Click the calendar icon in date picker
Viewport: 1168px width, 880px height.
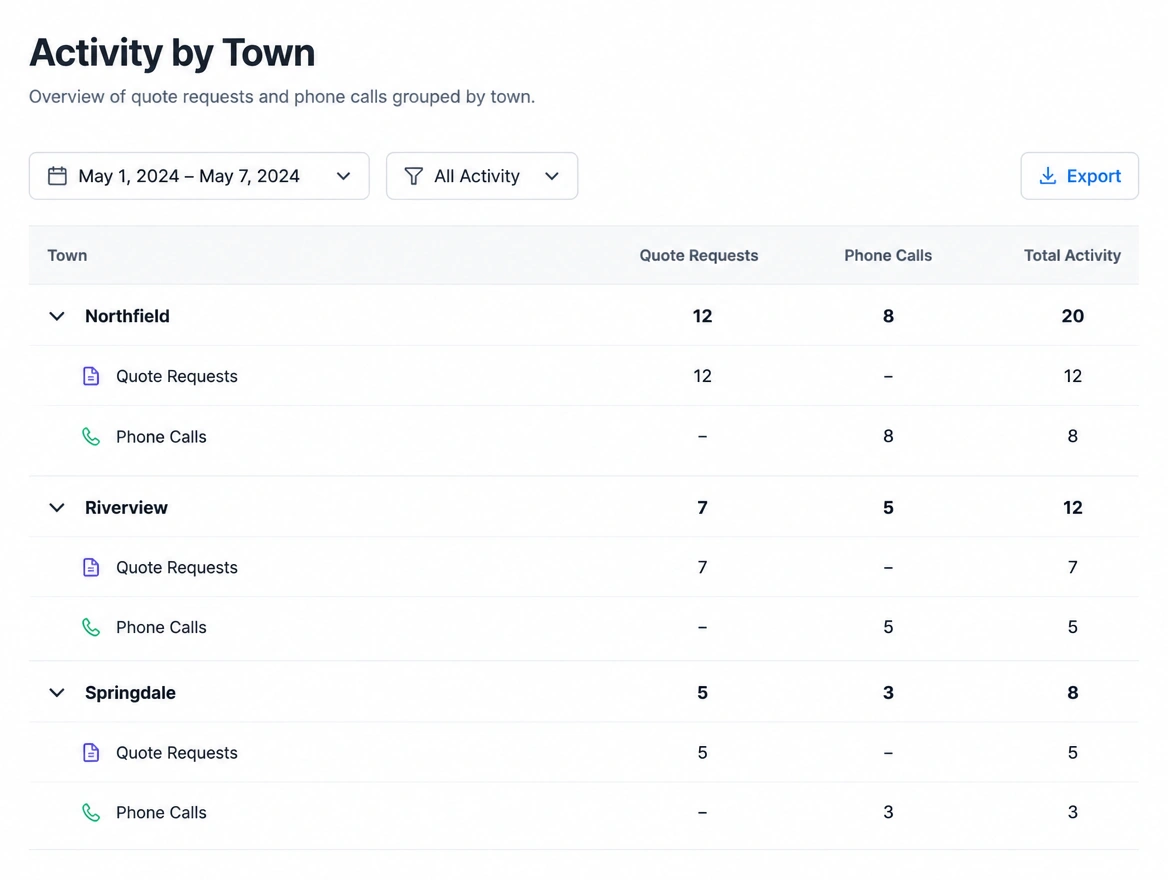[57, 176]
